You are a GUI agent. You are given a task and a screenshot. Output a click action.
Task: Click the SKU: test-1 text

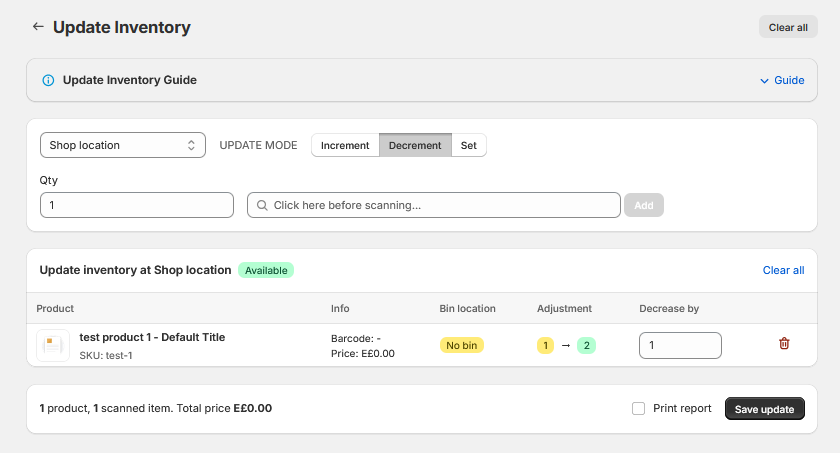106,356
